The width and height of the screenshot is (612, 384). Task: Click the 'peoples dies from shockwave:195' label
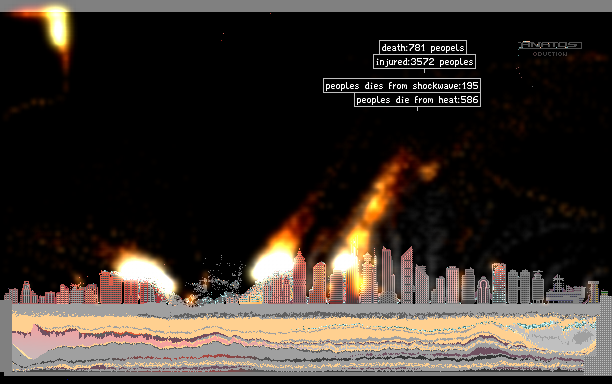click(x=402, y=85)
